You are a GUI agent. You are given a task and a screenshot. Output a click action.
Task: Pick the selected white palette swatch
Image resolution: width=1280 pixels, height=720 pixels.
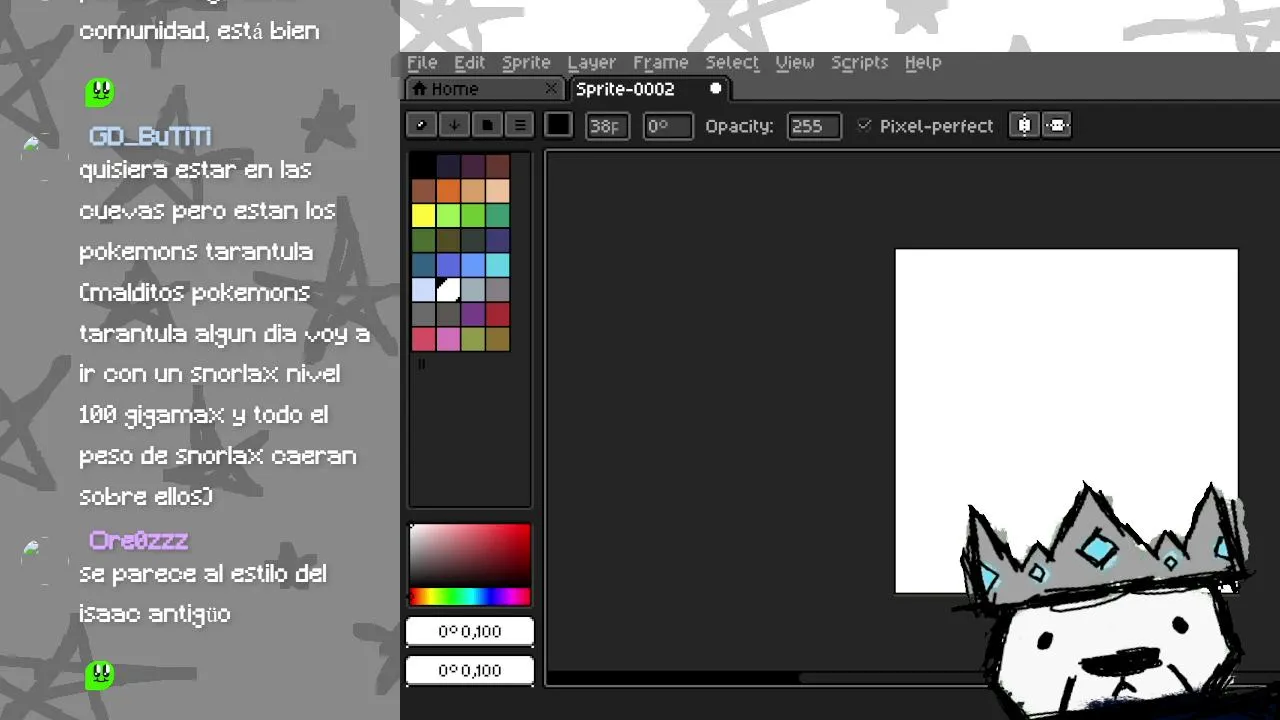point(448,290)
